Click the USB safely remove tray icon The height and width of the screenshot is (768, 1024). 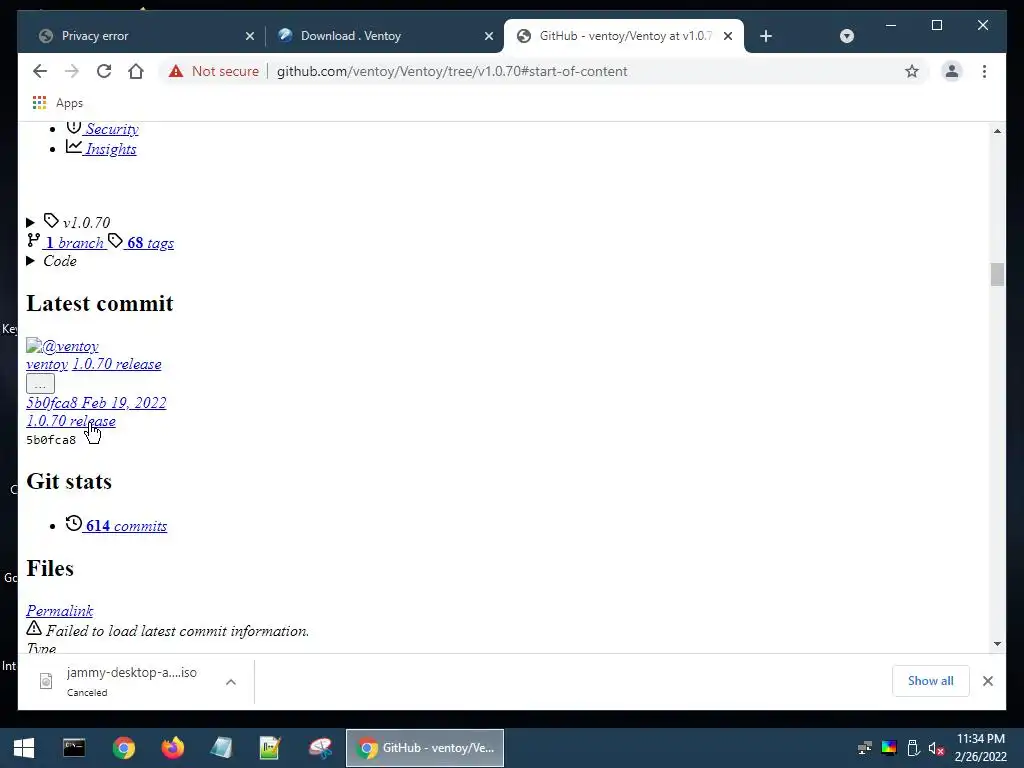click(913, 748)
